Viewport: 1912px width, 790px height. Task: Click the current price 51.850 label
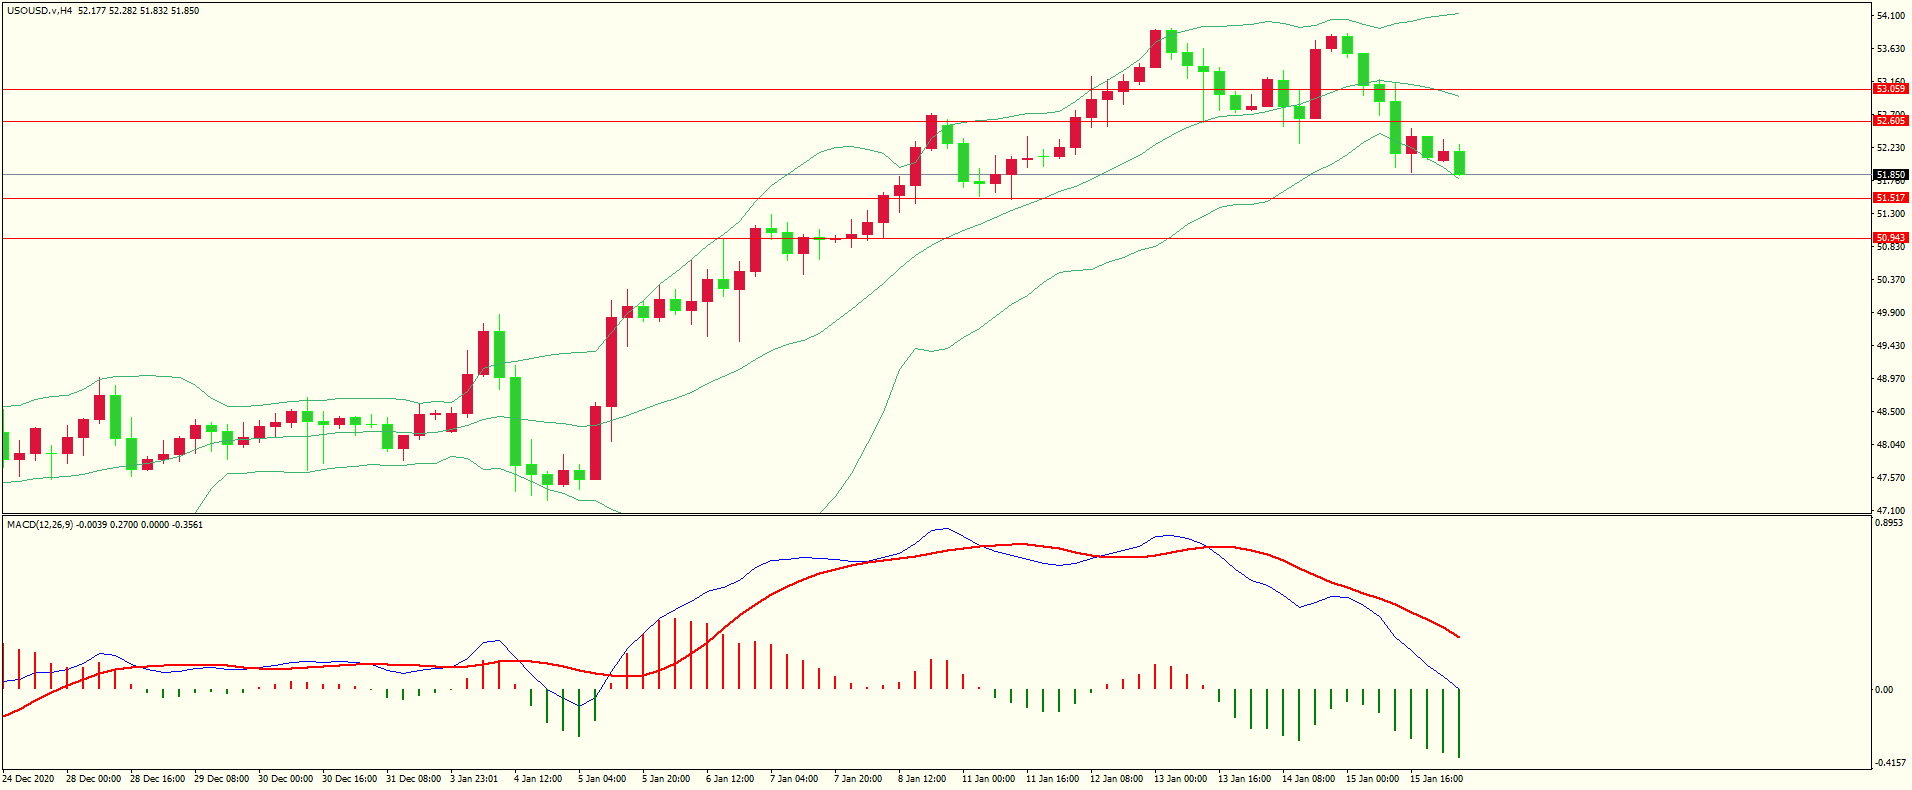tap(1890, 175)
